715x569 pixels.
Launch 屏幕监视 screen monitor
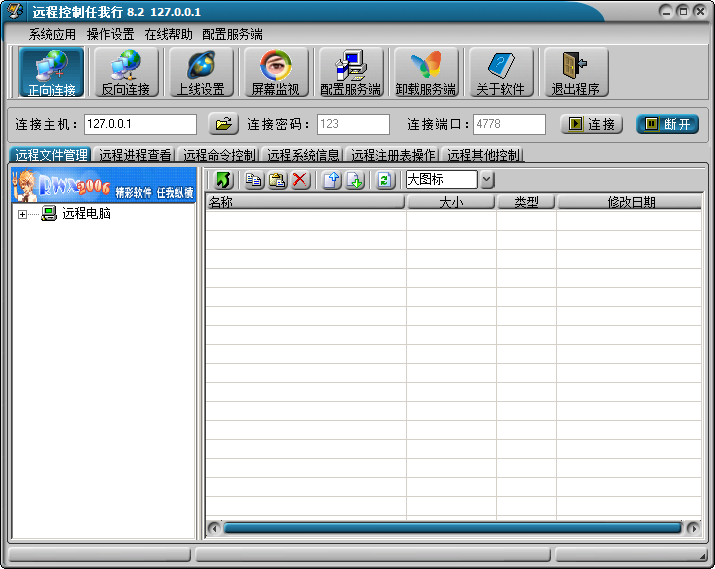pos(275,73)
